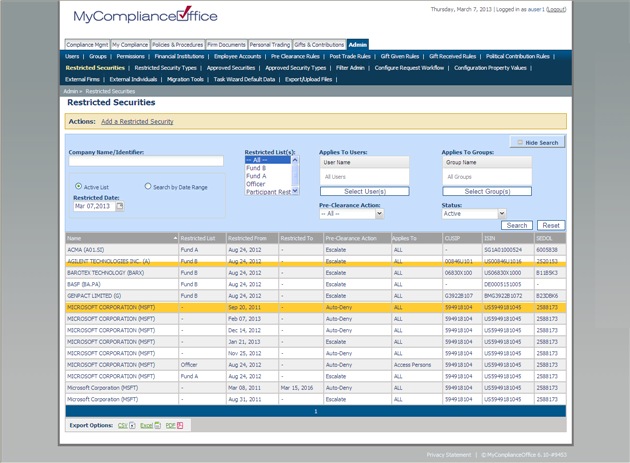630x463 pixels.
Task: Click the Hide Search button
Action: tap(537, 142)
